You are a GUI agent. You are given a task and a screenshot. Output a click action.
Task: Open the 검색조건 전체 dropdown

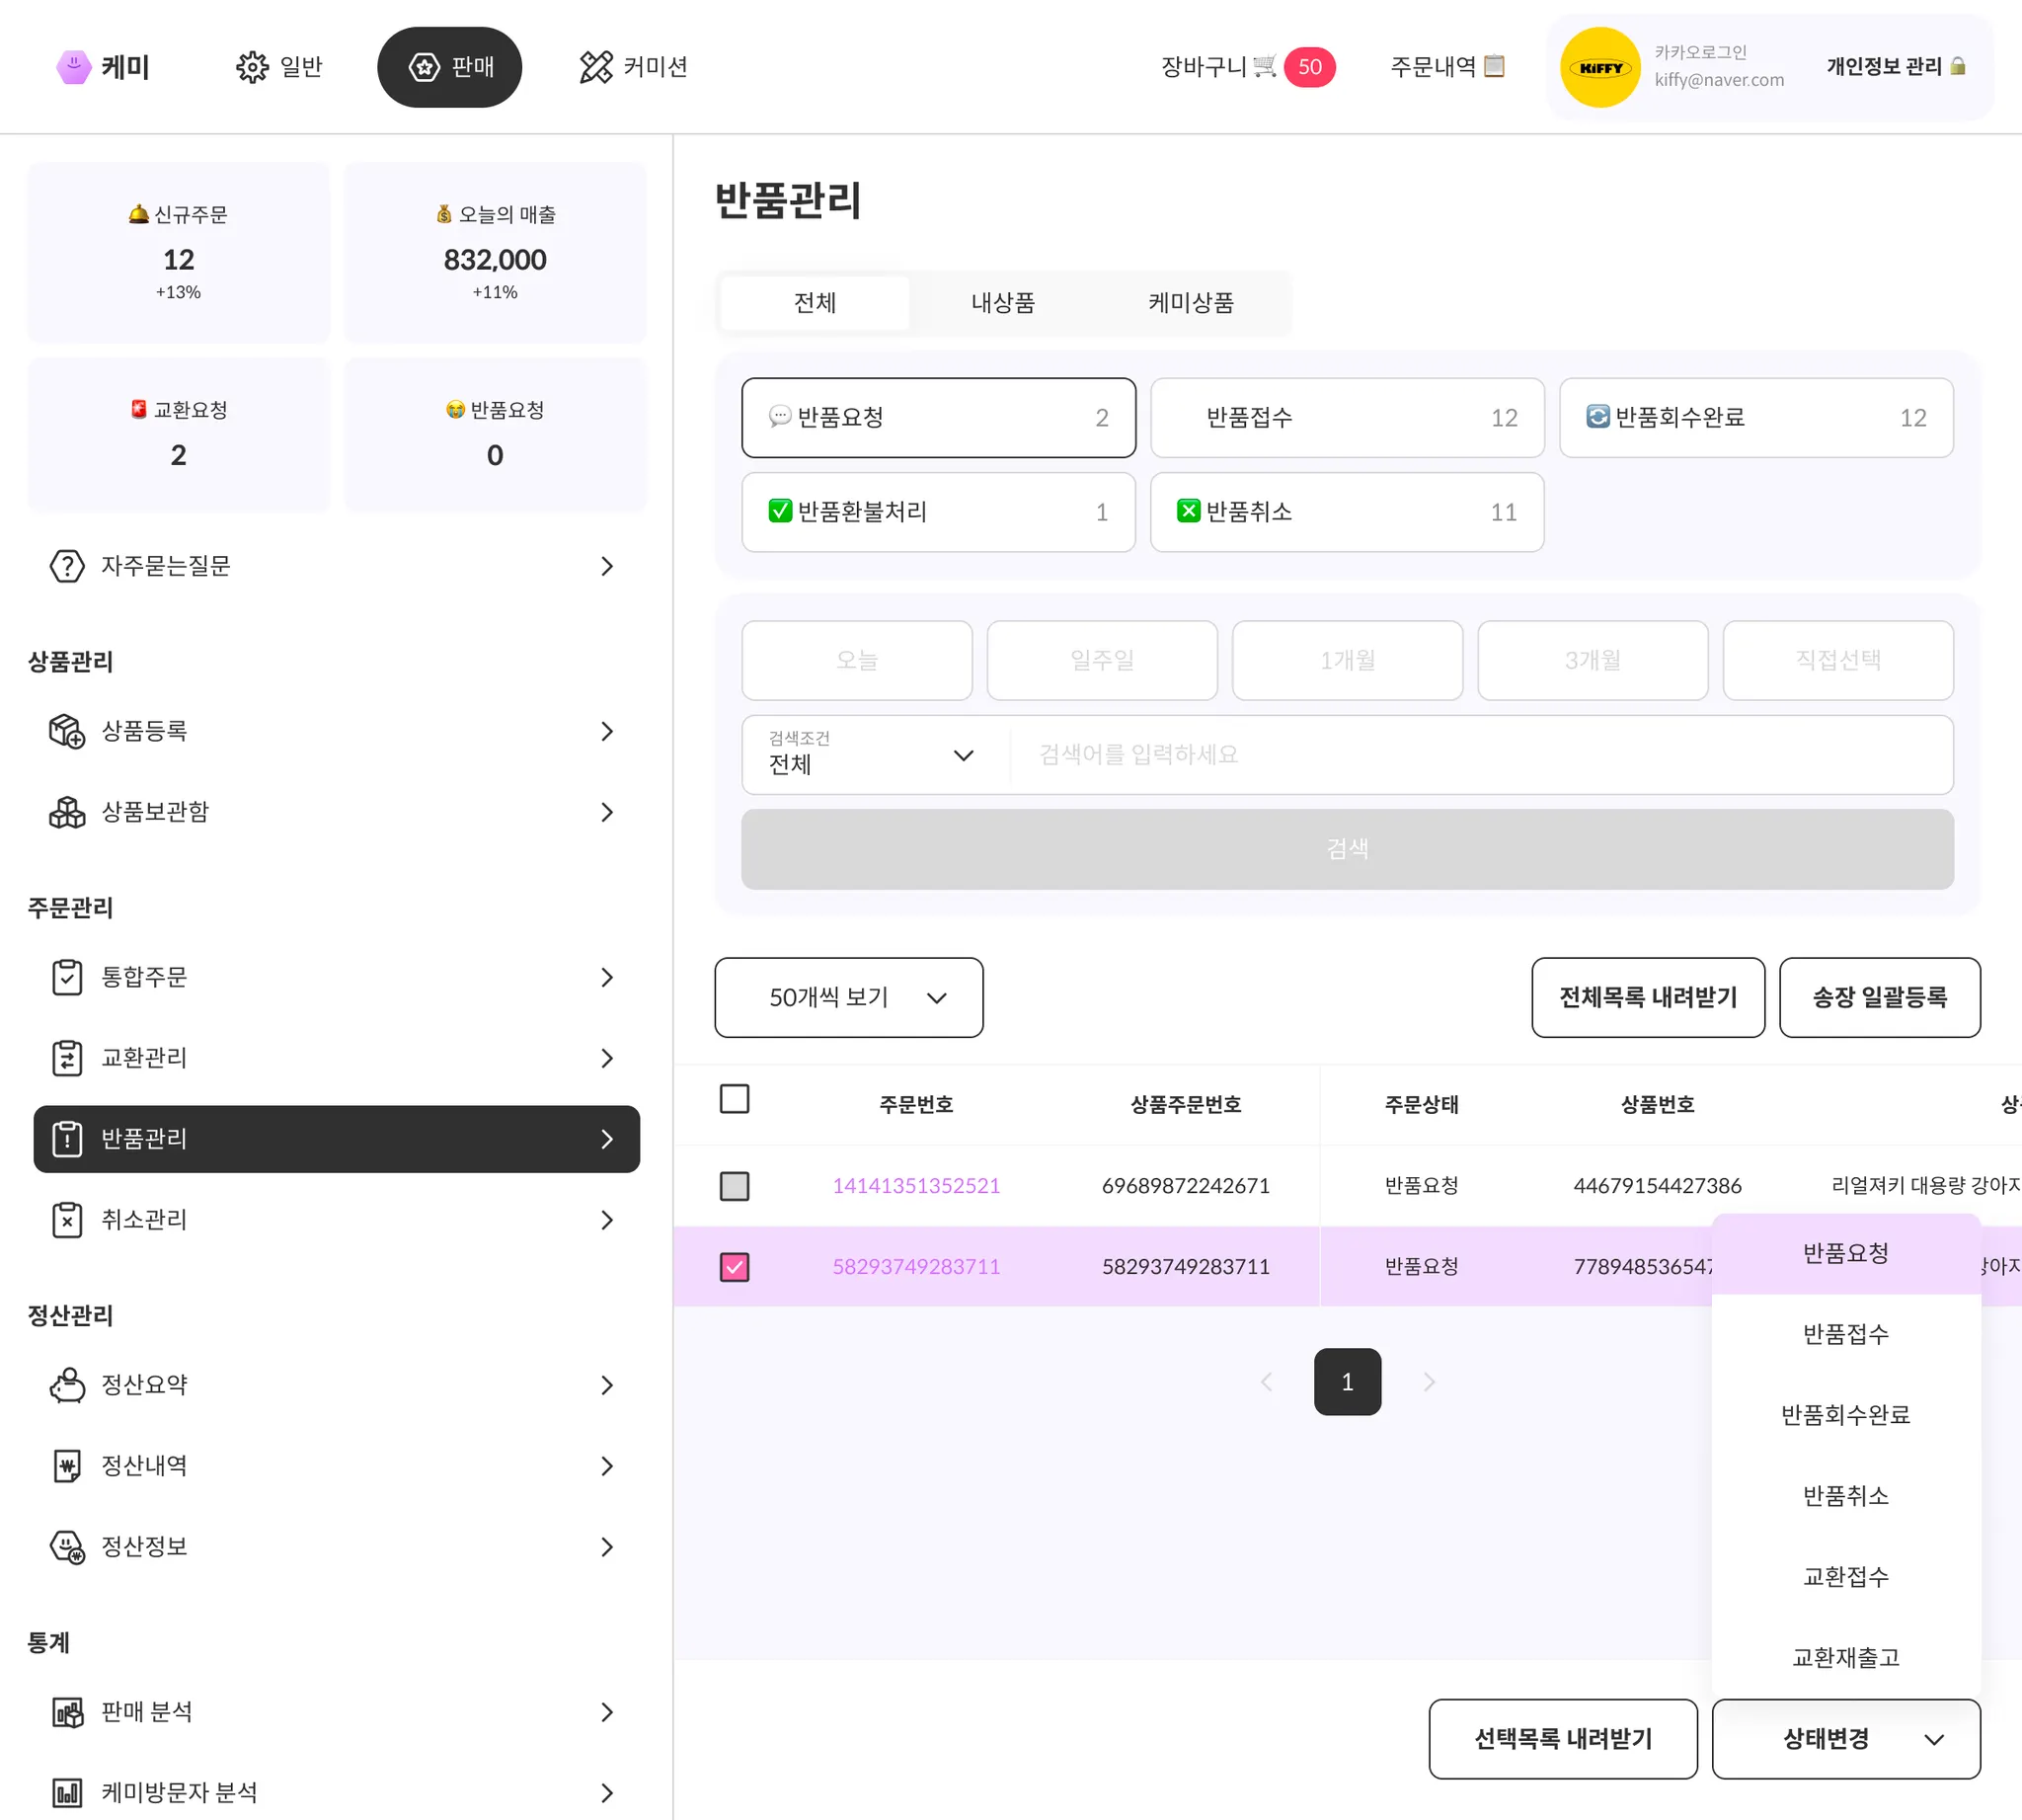870,755
